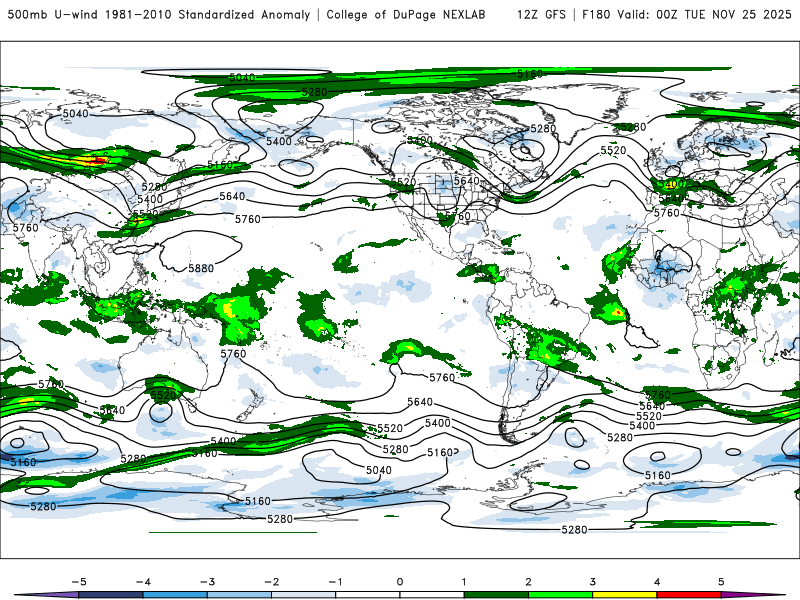Select the "College of DuPage NEXLAB" header text
This screenshot has width=800, height=600.
406,14
